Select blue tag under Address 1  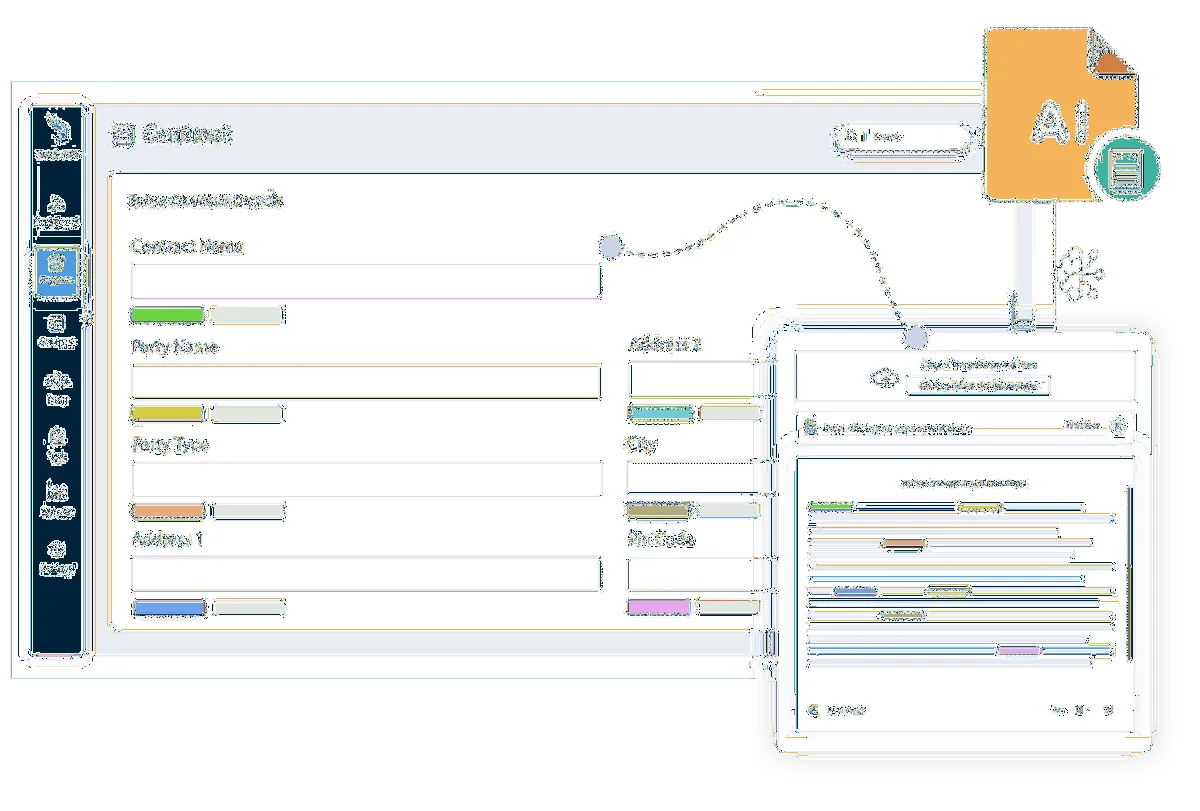click(x=169, y=607)
